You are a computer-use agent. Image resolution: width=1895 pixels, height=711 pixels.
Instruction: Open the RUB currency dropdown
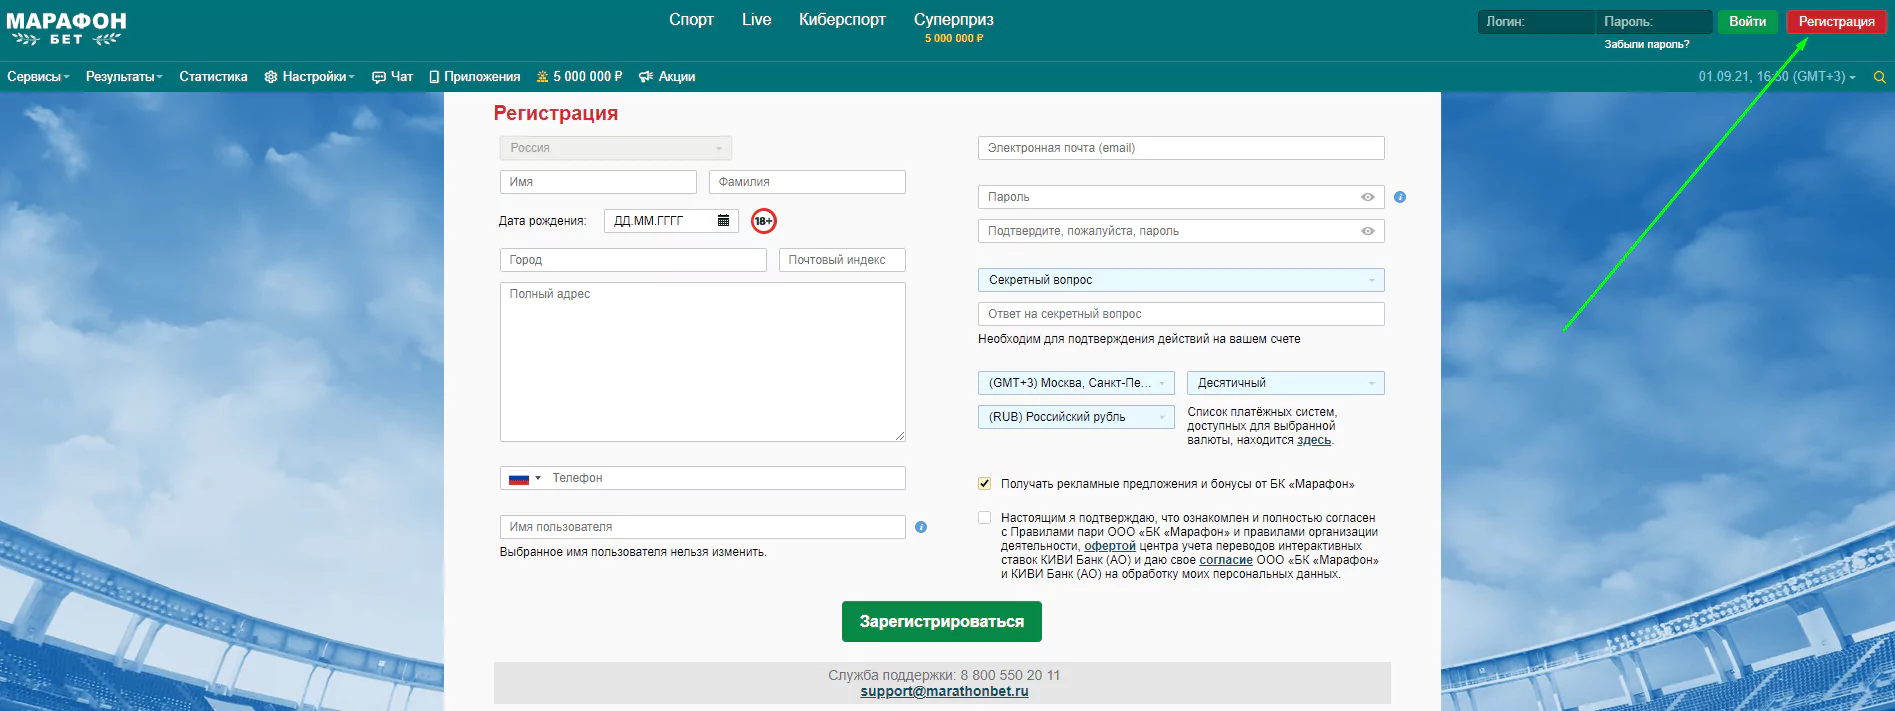point(1076,417)
